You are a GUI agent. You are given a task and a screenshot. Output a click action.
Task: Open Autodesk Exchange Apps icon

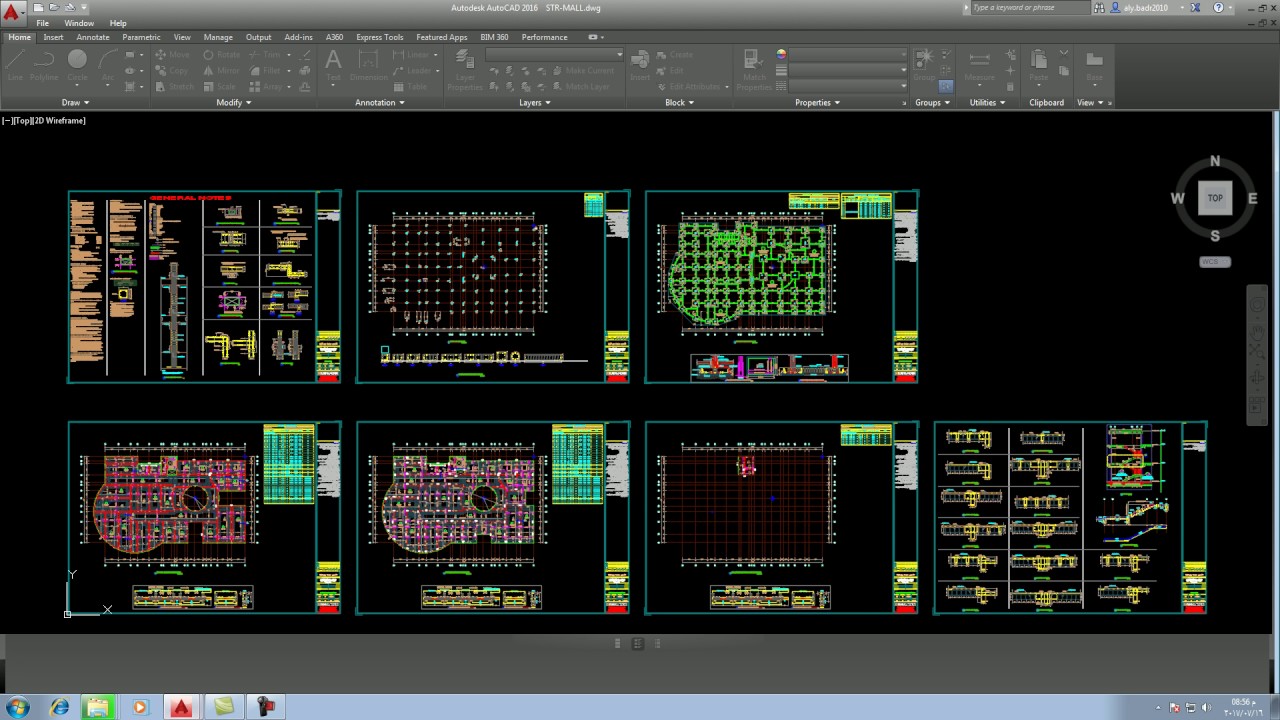[x=1195, y=8]
